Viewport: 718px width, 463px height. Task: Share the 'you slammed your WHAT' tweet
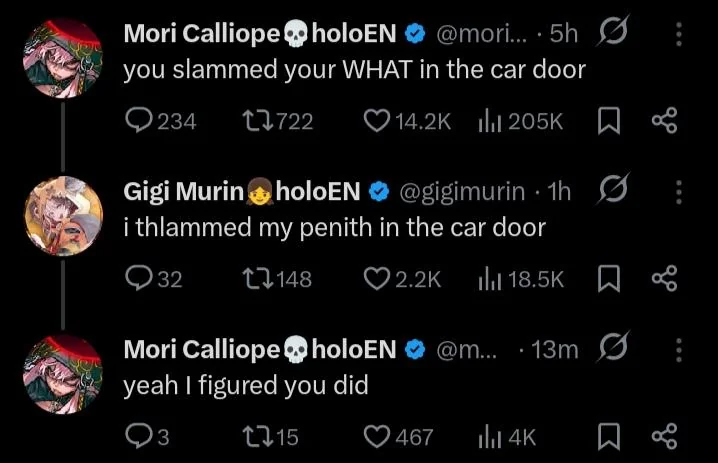coord(664,120)
